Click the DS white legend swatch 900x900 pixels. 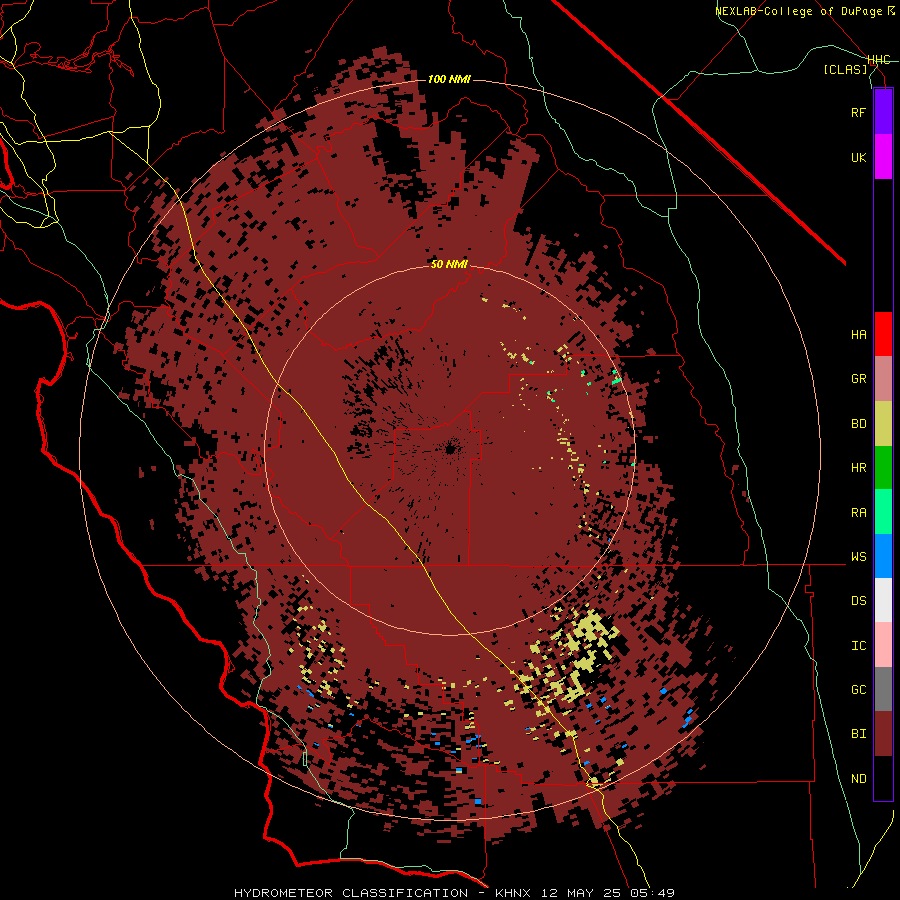(x=883, y=600)
